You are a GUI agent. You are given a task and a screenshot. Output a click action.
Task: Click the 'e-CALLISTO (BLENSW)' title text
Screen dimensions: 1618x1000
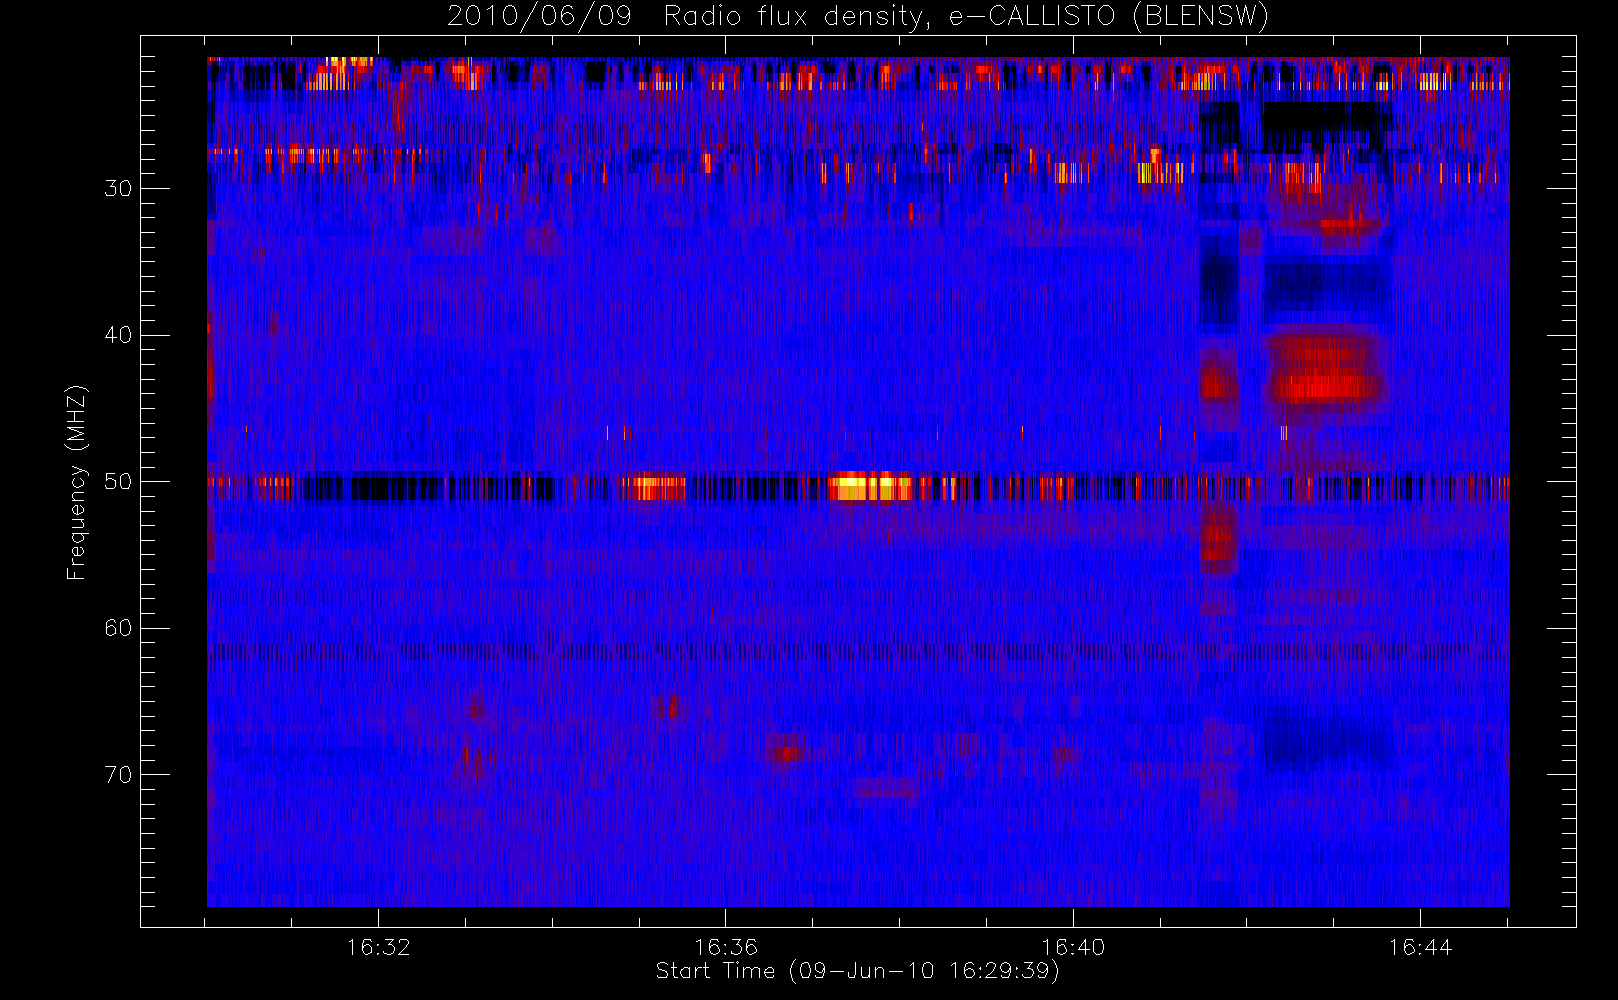tap(1108, 17)
